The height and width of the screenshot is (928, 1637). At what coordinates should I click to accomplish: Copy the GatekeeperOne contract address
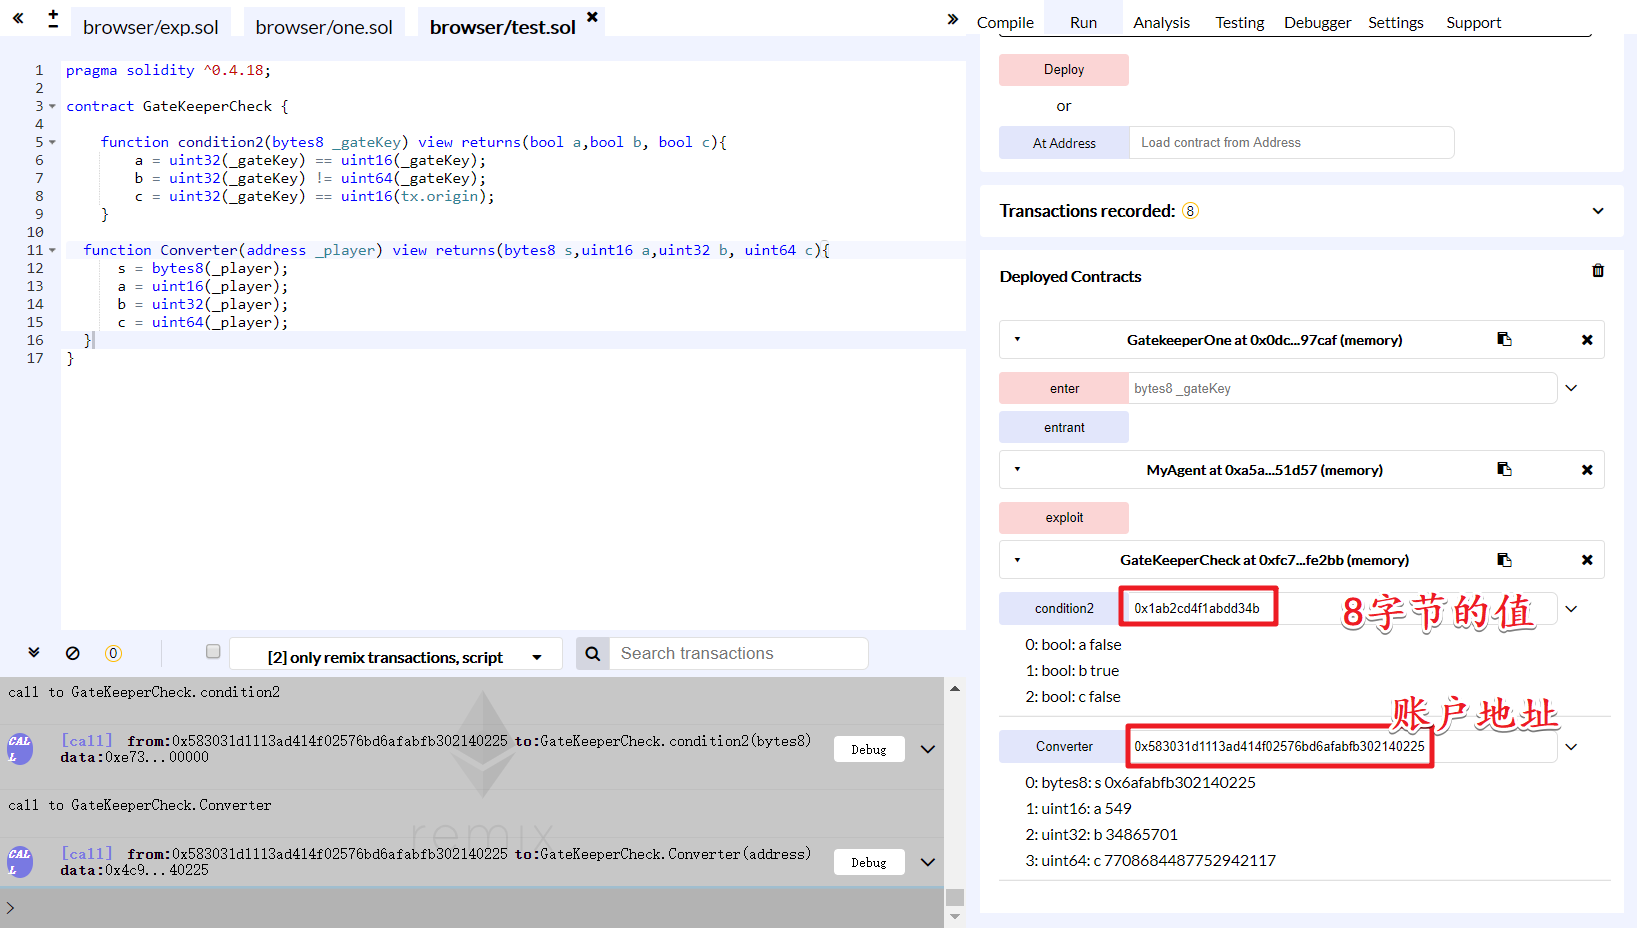1504,339
